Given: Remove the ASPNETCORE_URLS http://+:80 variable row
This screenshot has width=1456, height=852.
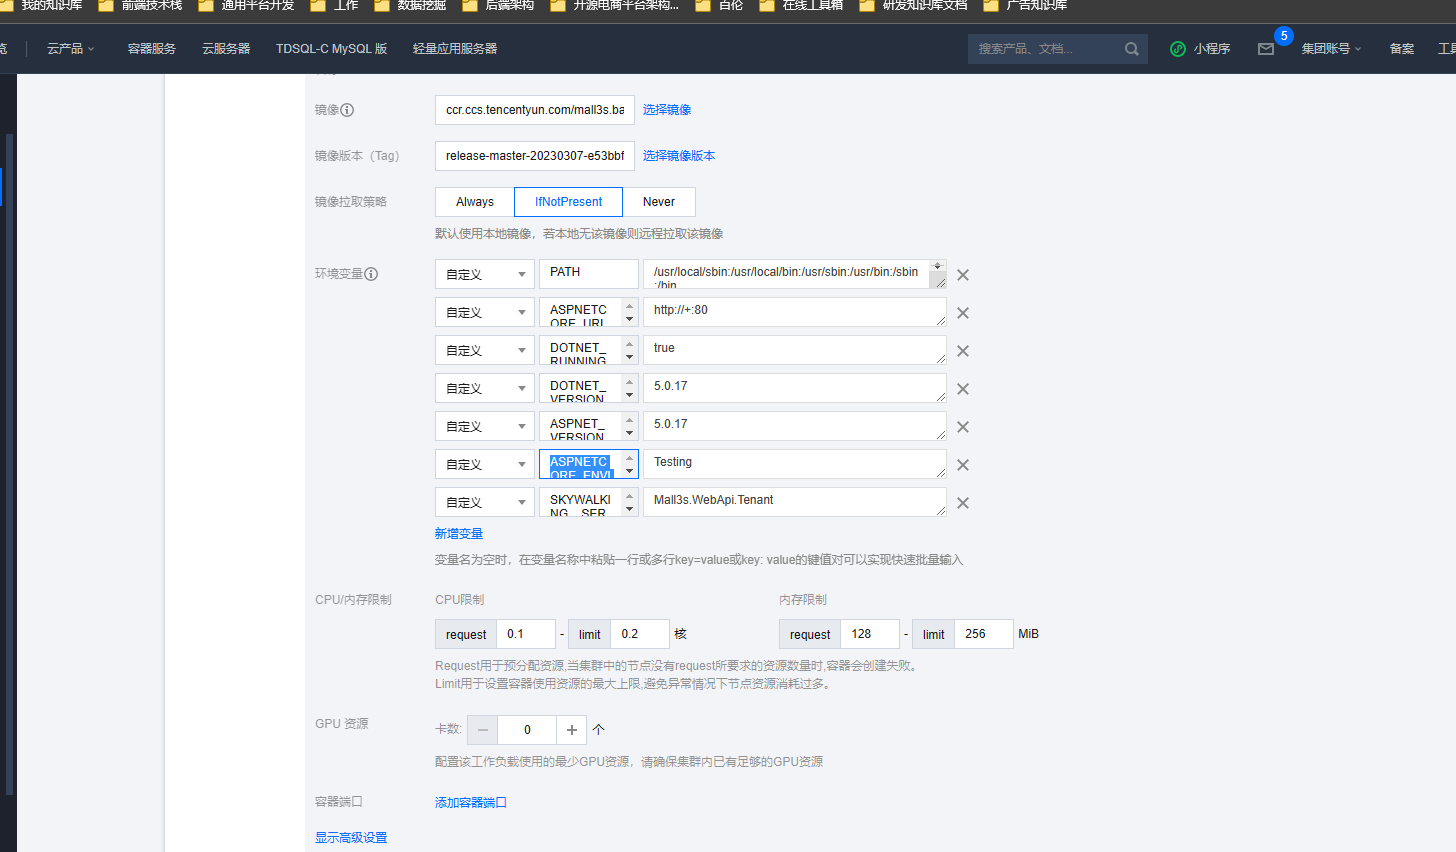Looking at the screenshot, I should point(963,313).
